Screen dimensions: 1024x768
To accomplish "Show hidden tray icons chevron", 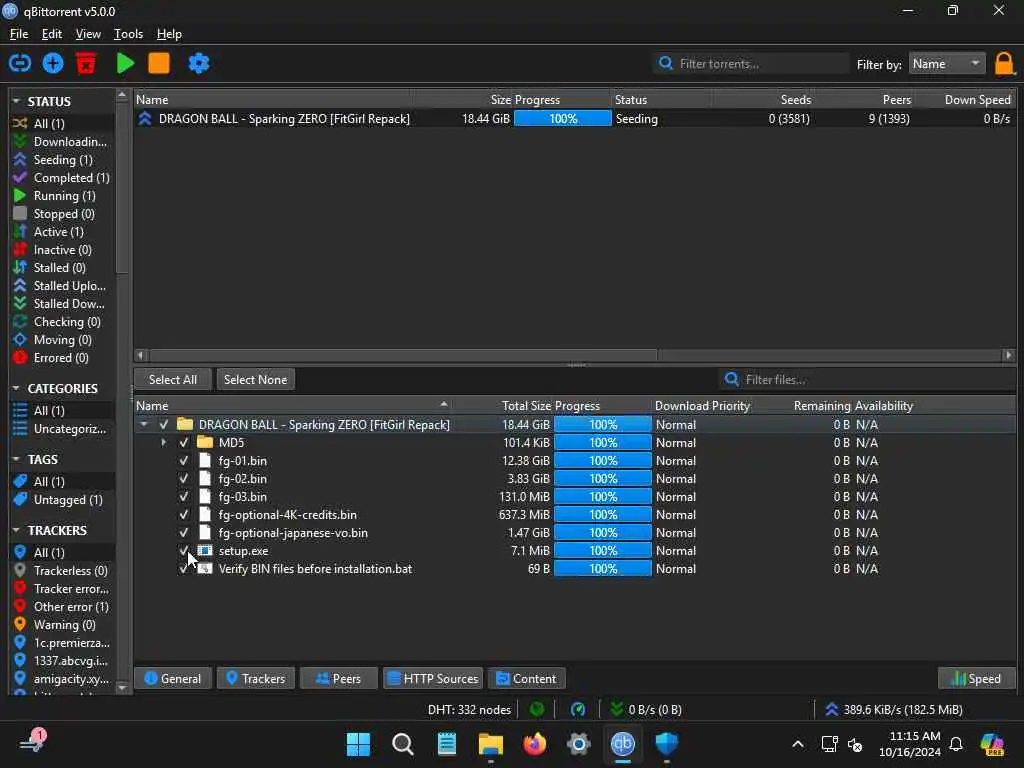I will 797,744.
